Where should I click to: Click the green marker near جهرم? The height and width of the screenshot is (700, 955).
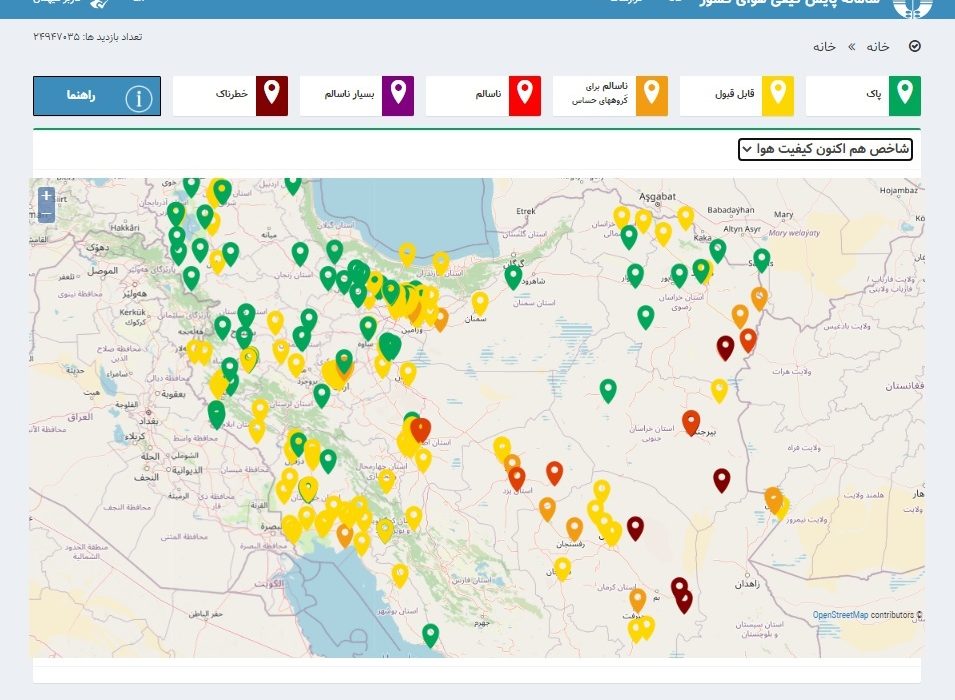[x=431, y=635]
